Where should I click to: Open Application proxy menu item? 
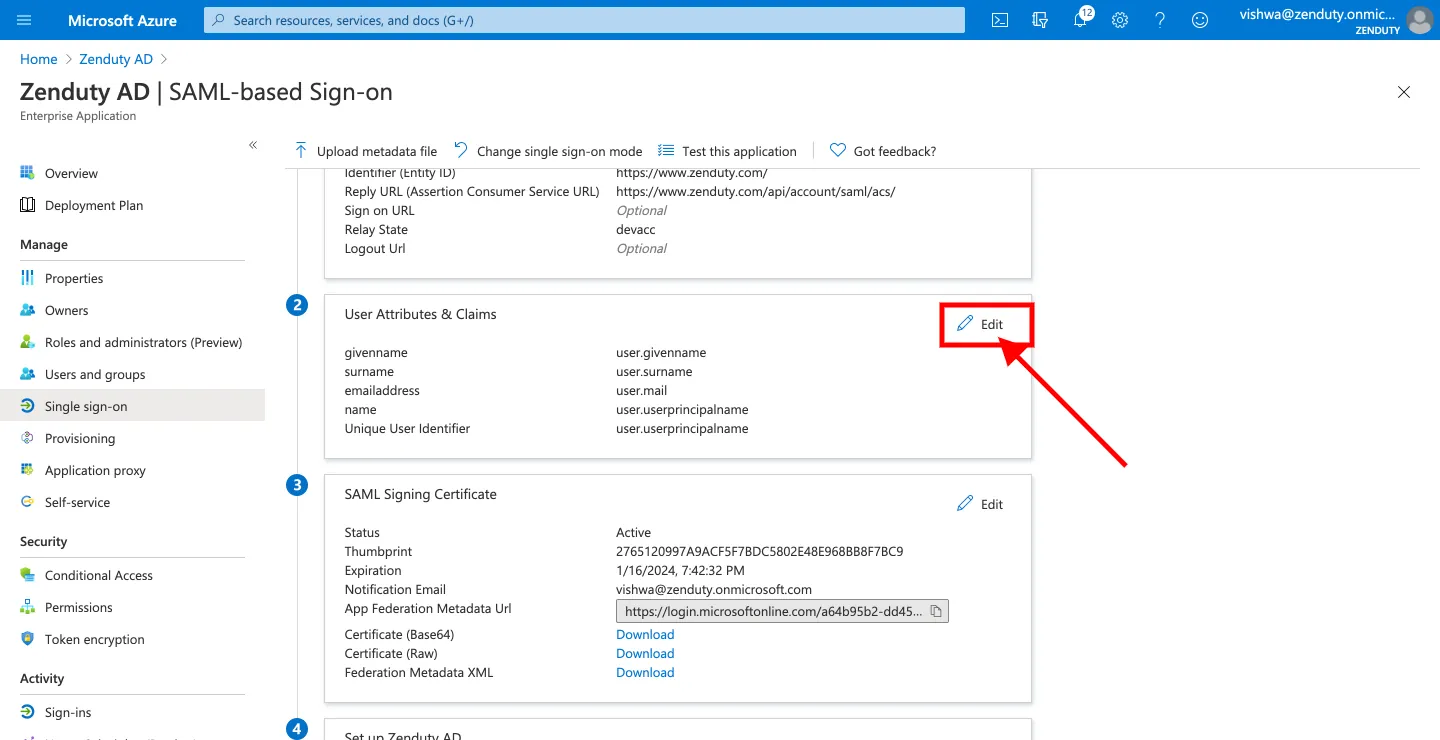[95, 470]
